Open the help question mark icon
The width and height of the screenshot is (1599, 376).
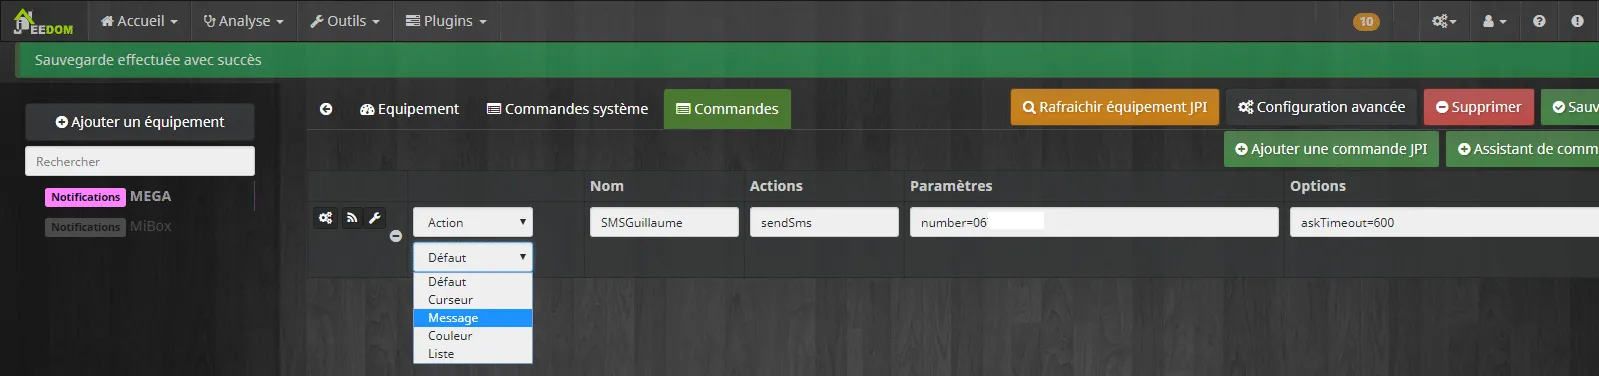[1539, 21]
